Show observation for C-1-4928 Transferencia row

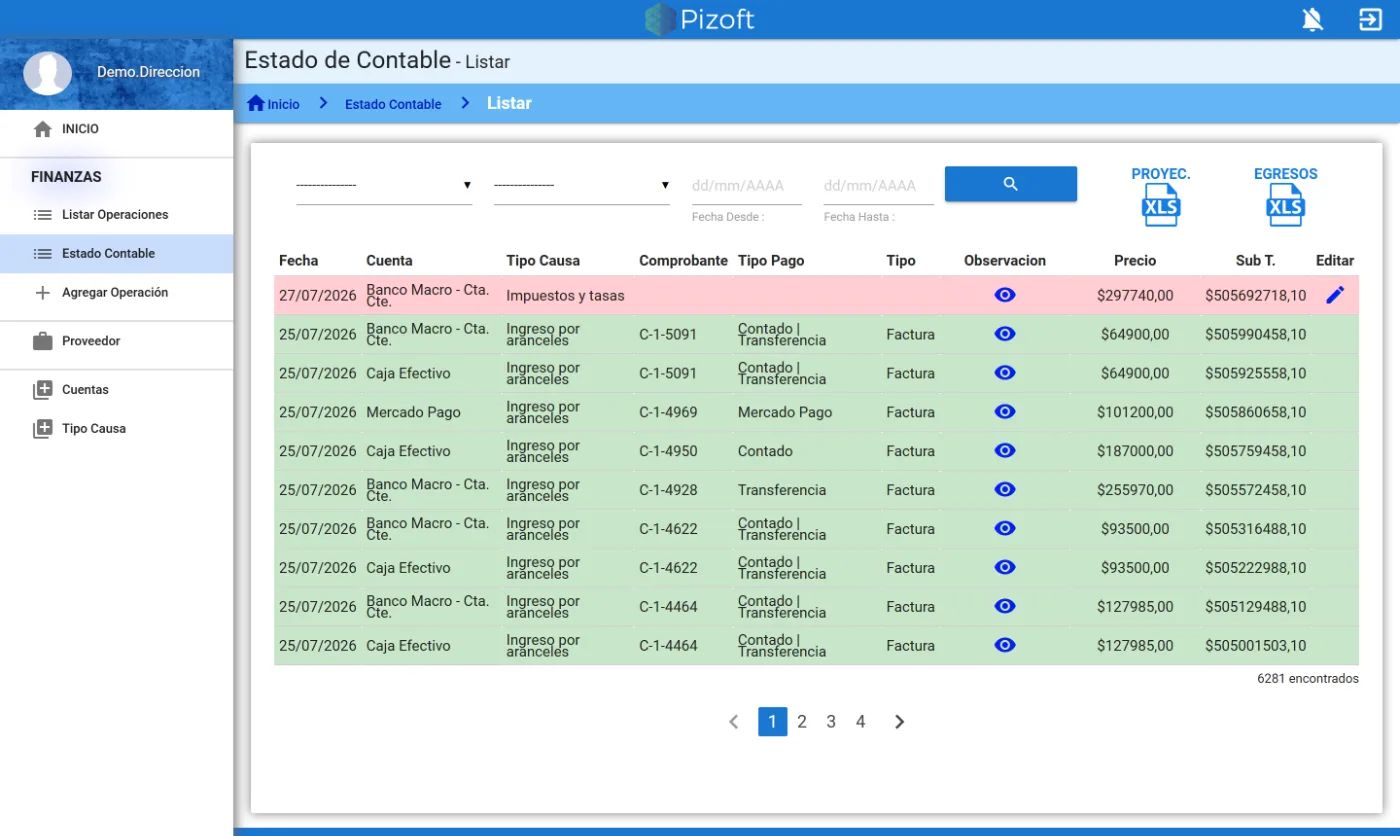pyautogui.click(x=1005, y=489)
